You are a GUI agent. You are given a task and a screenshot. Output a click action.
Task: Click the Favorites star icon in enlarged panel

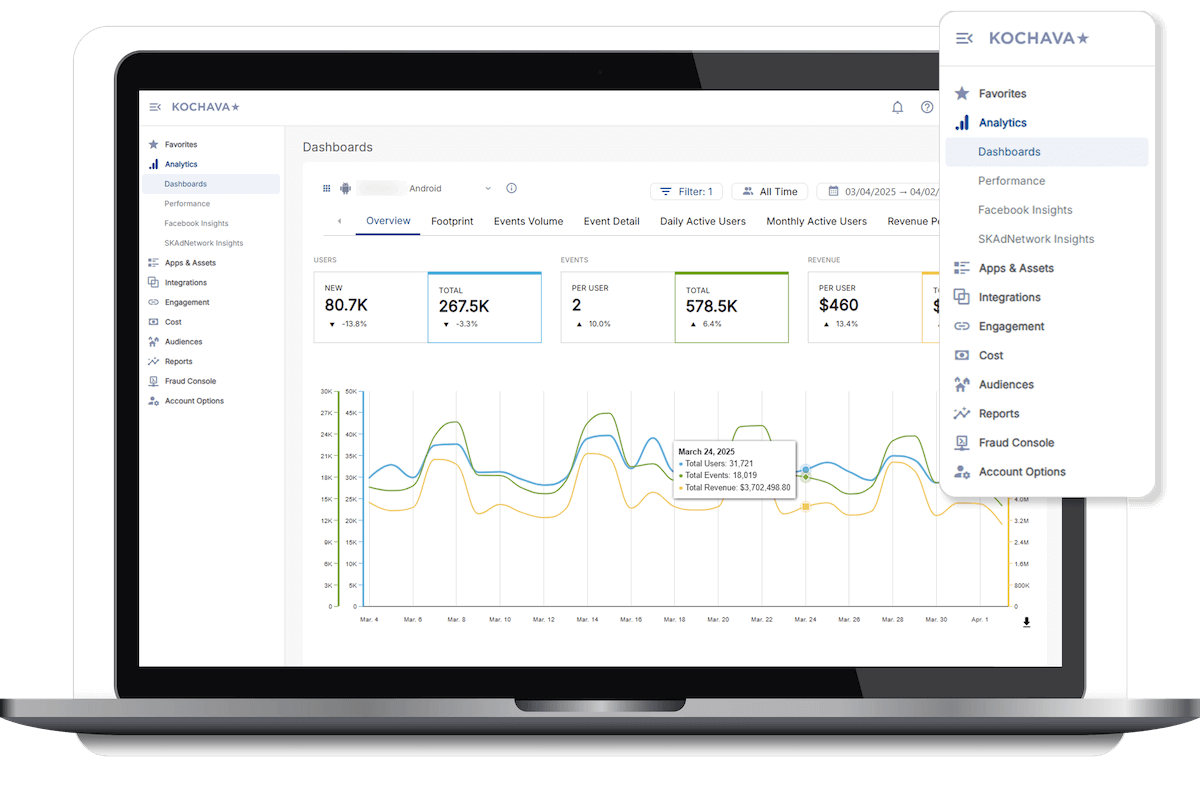tap(962, 93)
